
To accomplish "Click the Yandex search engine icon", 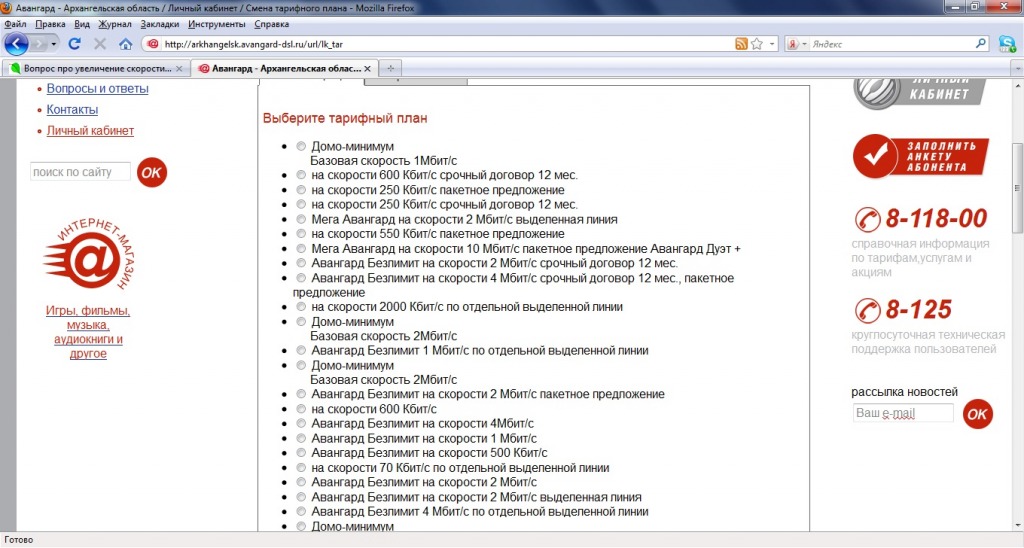I will click(x=792, y=44).
